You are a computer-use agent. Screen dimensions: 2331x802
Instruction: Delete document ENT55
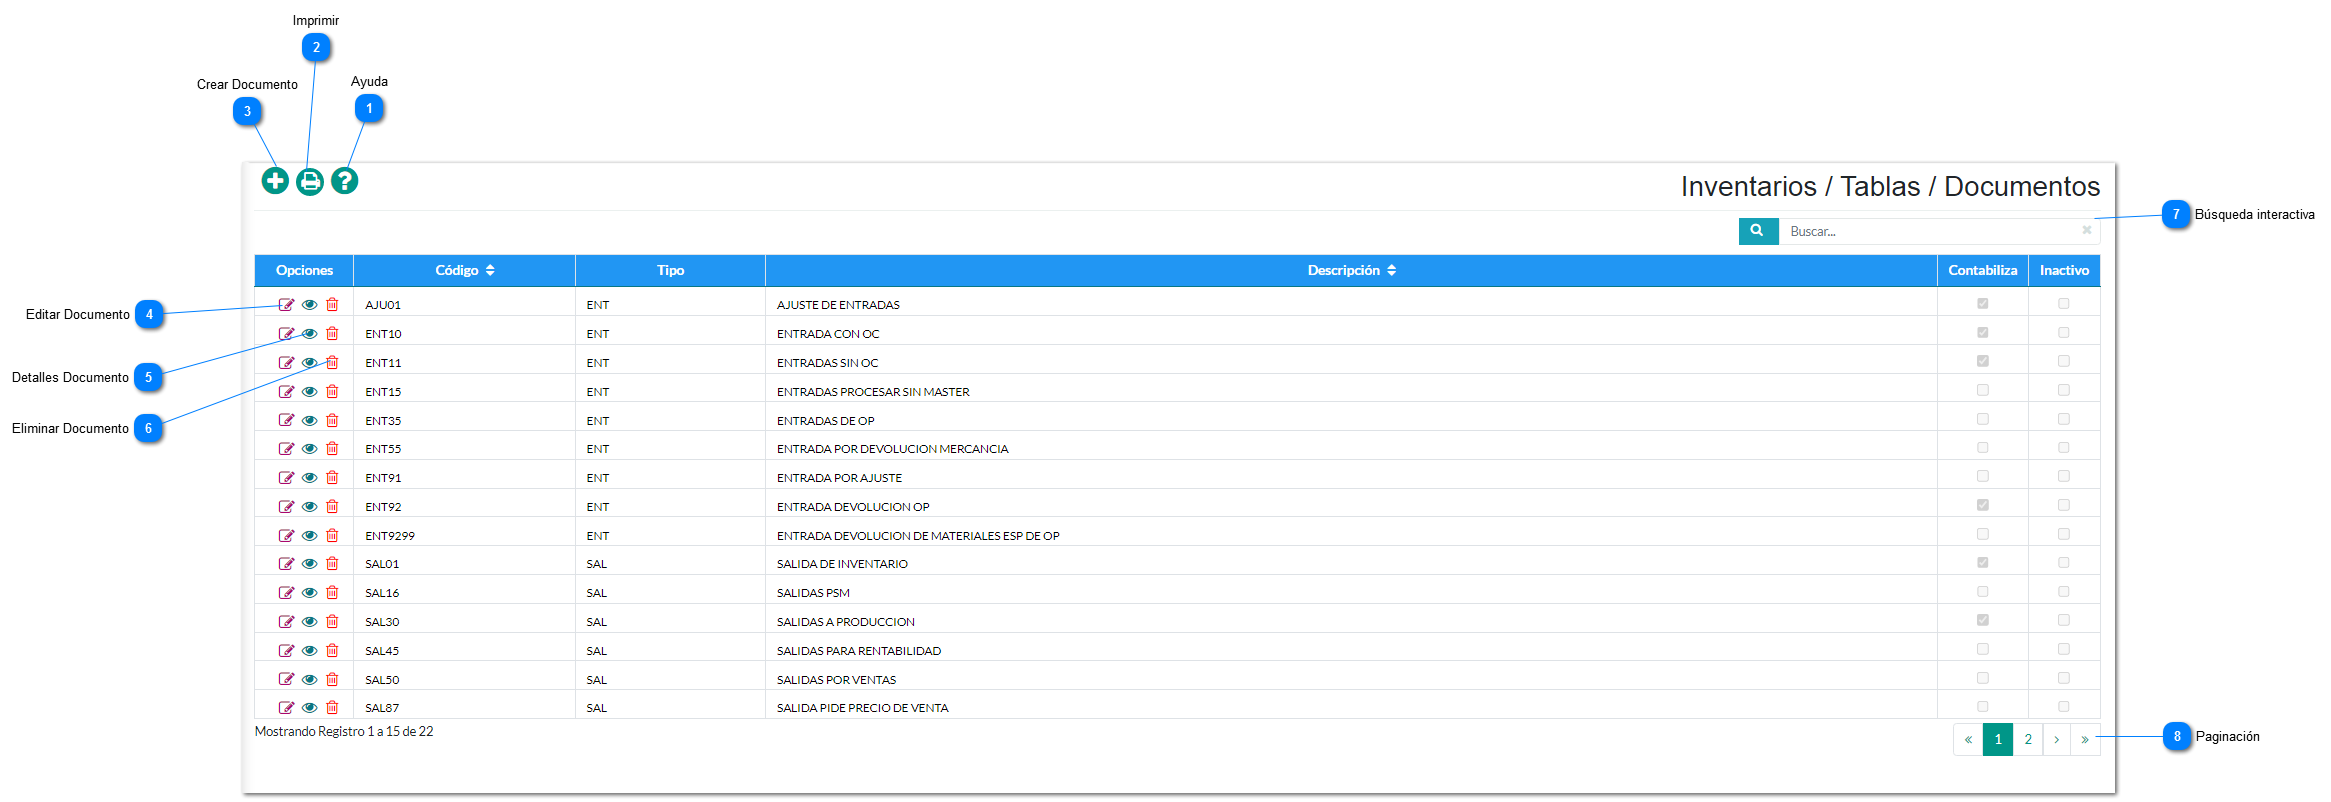tap(333, 449)
